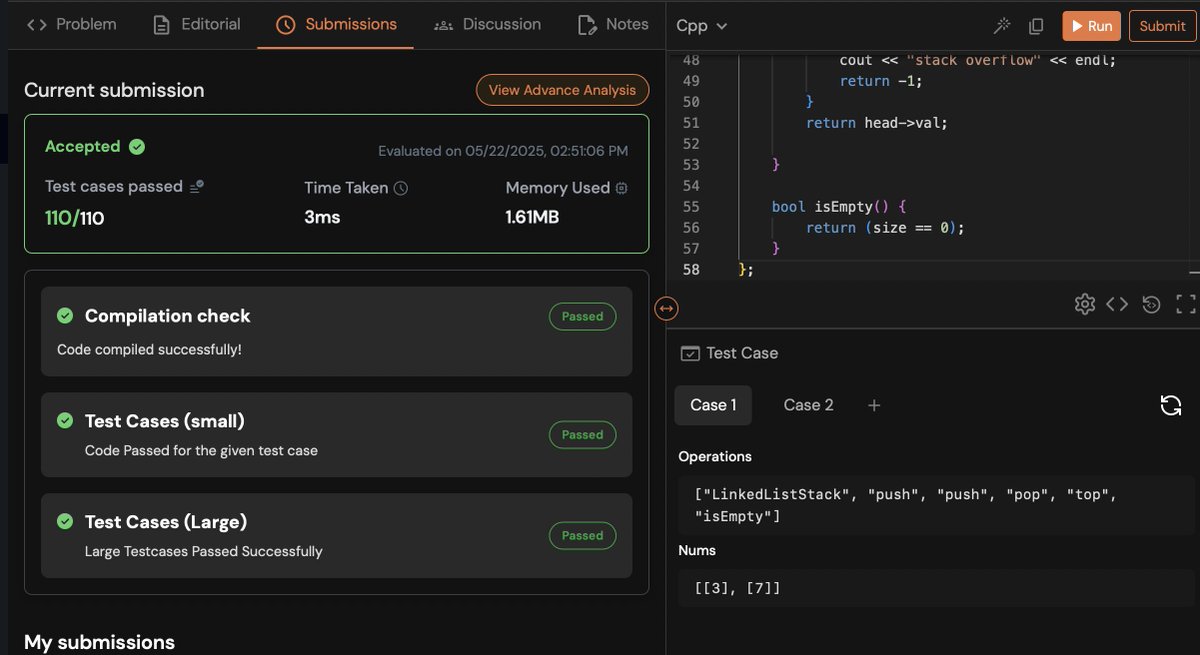Click the Operations input field
The image size is (1200, 655).
(937, 505)
